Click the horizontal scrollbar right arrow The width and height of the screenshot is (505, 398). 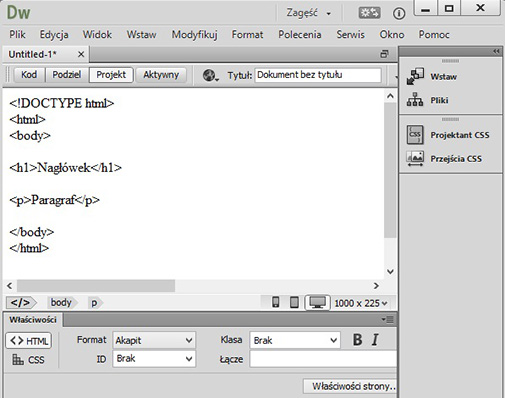click(x=376, y=286)
